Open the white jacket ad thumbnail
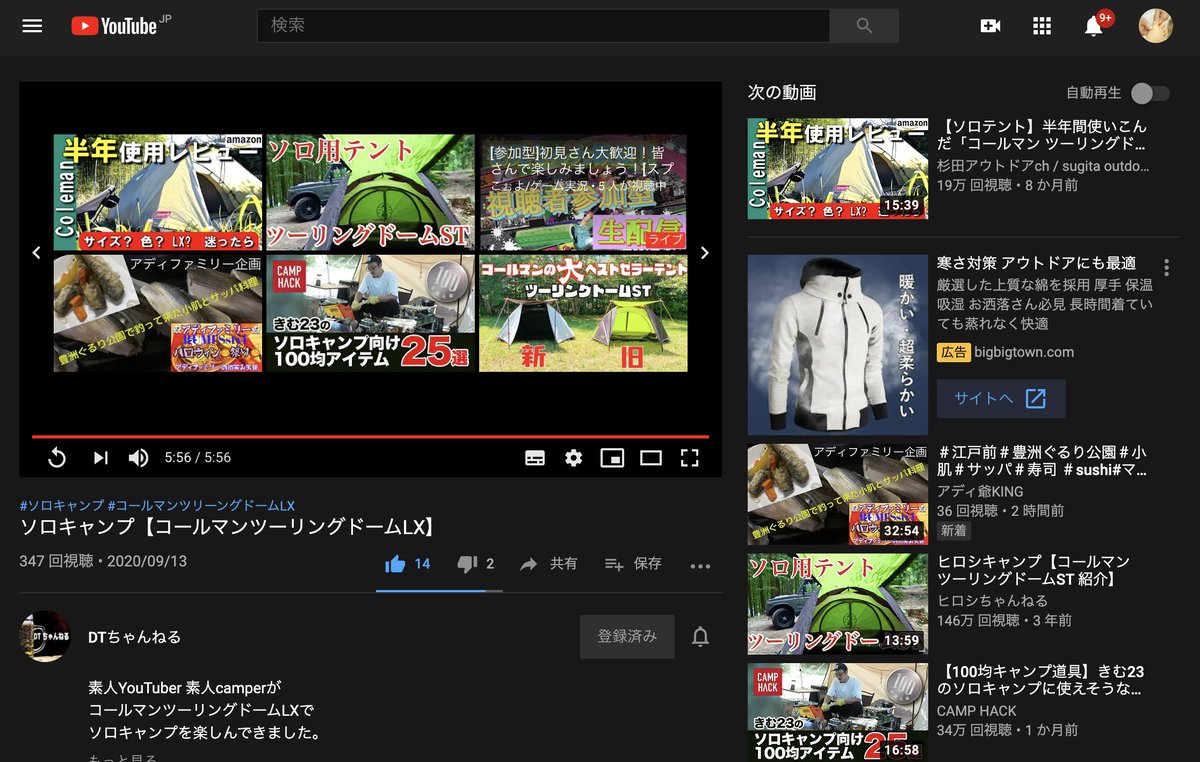 click(838, 345)
